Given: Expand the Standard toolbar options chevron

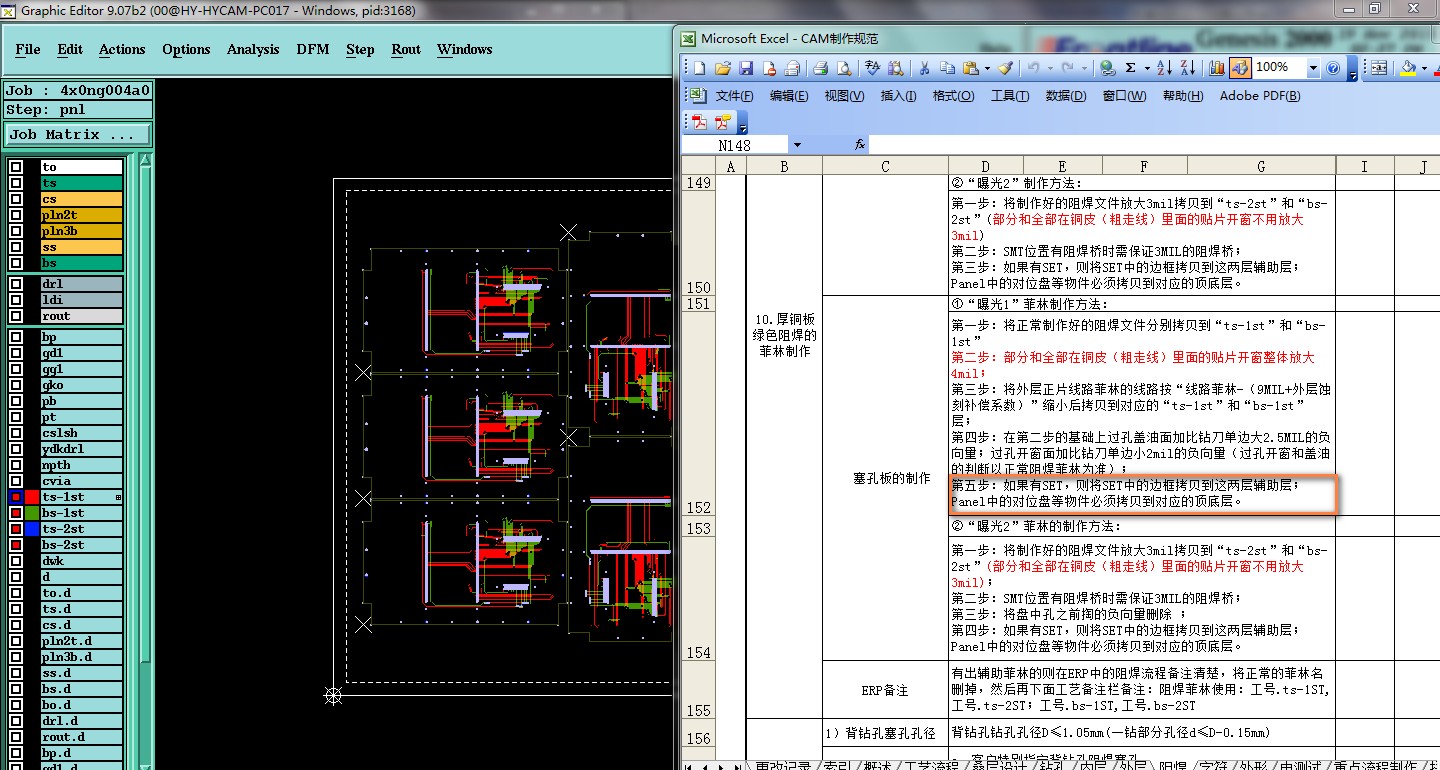Looking at the screenshot, I should click(1352, 70).
